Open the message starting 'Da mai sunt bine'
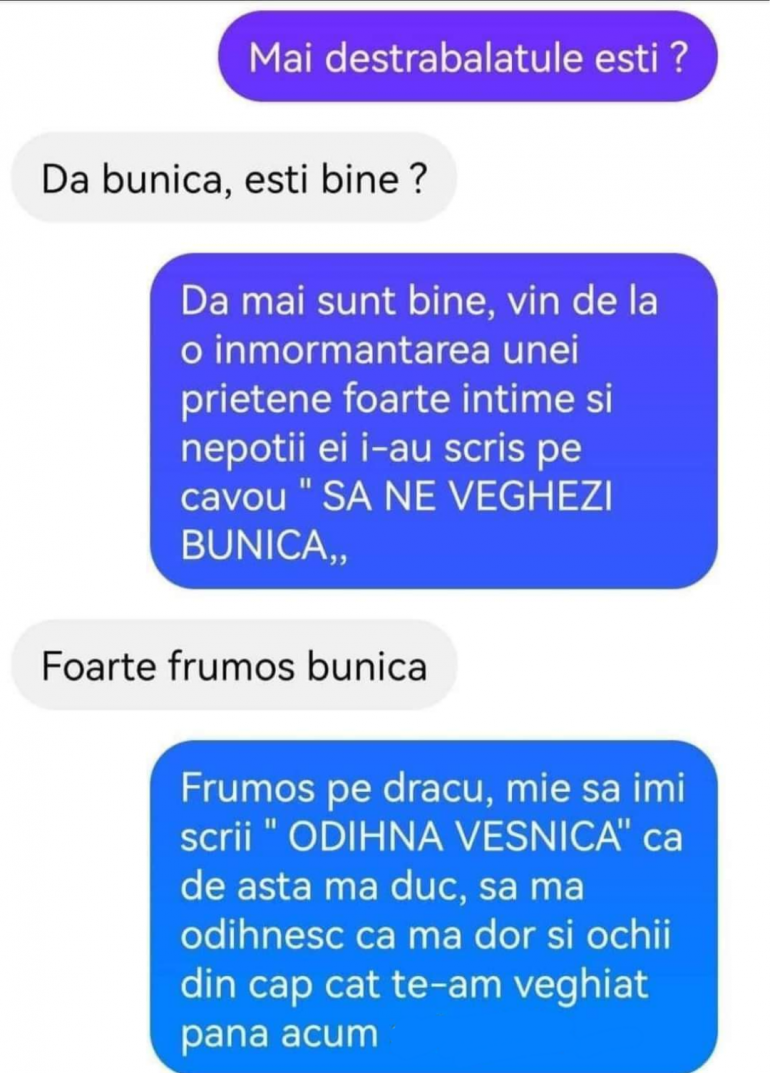This screenshot has height=1073, width=770. tap(434, 422)
